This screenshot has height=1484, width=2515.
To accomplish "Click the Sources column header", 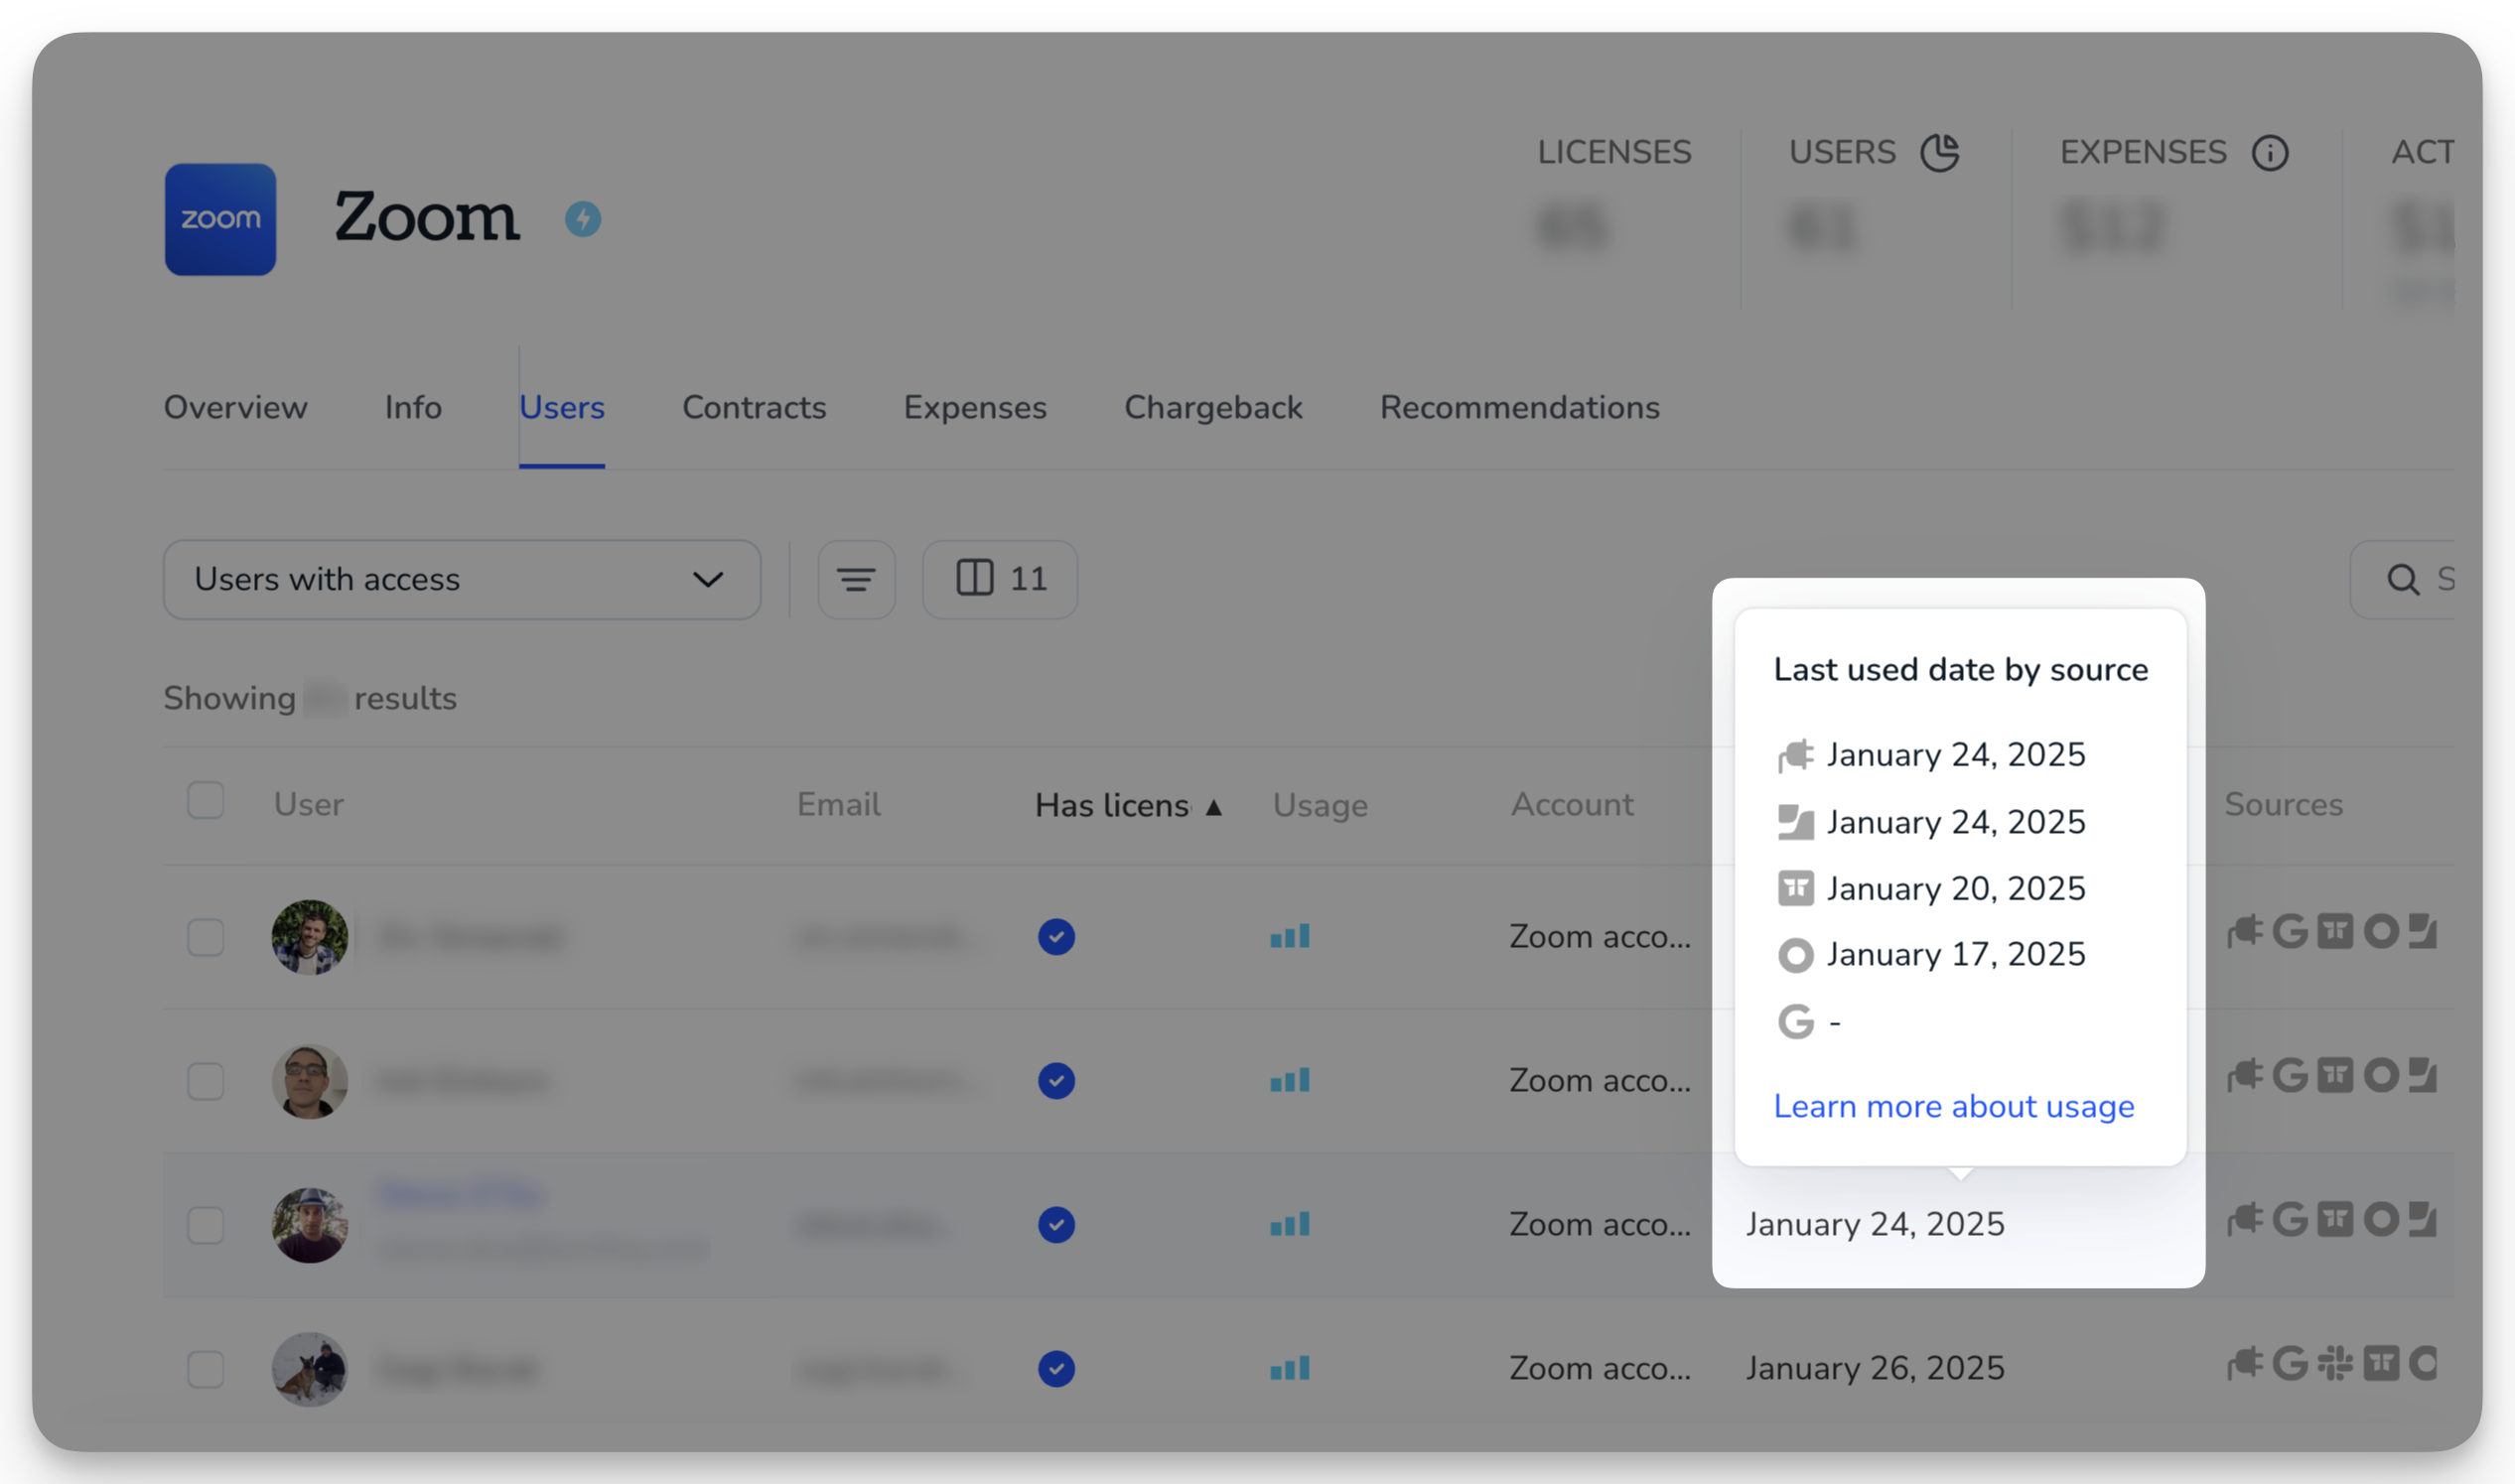I will click(2284, 805).
